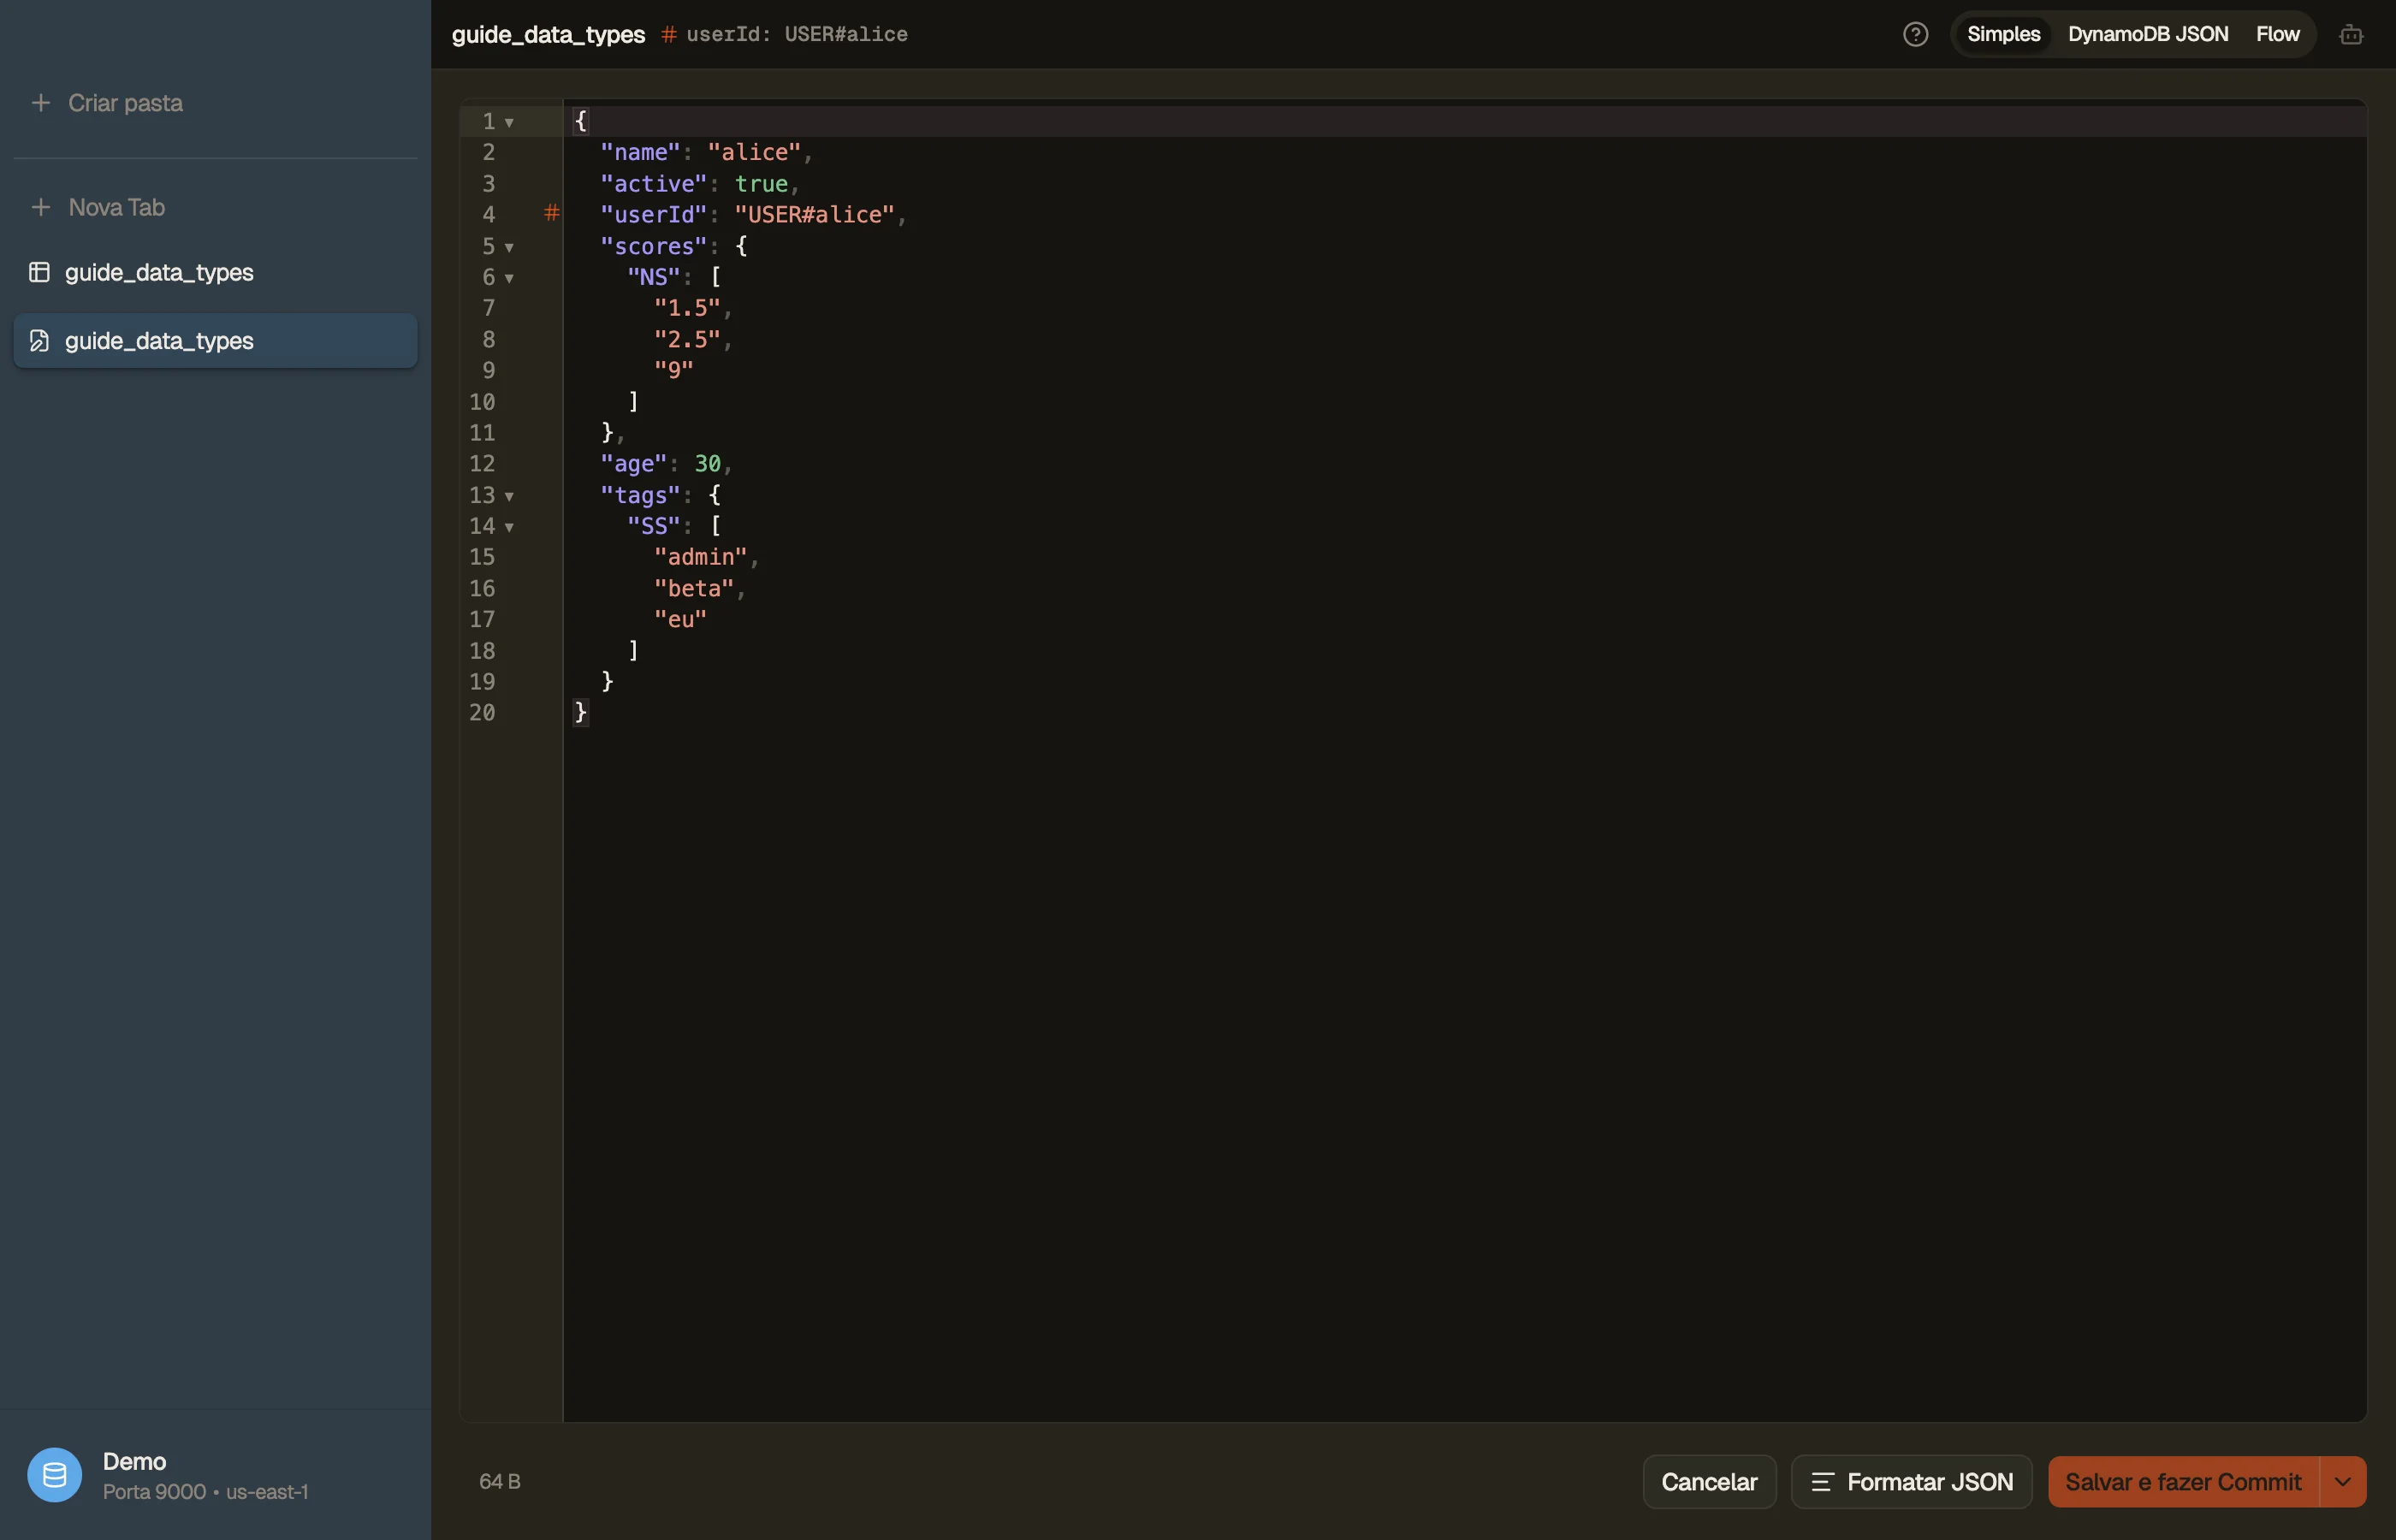Image resolution: width=2396 pixels, height=1540 pixels.
Task: Click the "USER#alice" value on line 4
Action: (814, 215)
